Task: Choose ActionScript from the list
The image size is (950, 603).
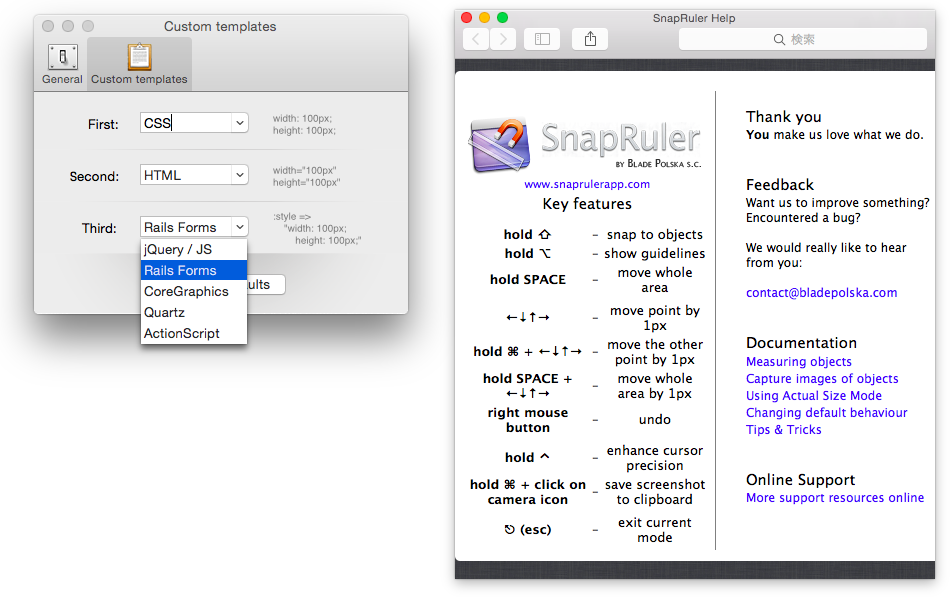Action: tap(194, 333)
